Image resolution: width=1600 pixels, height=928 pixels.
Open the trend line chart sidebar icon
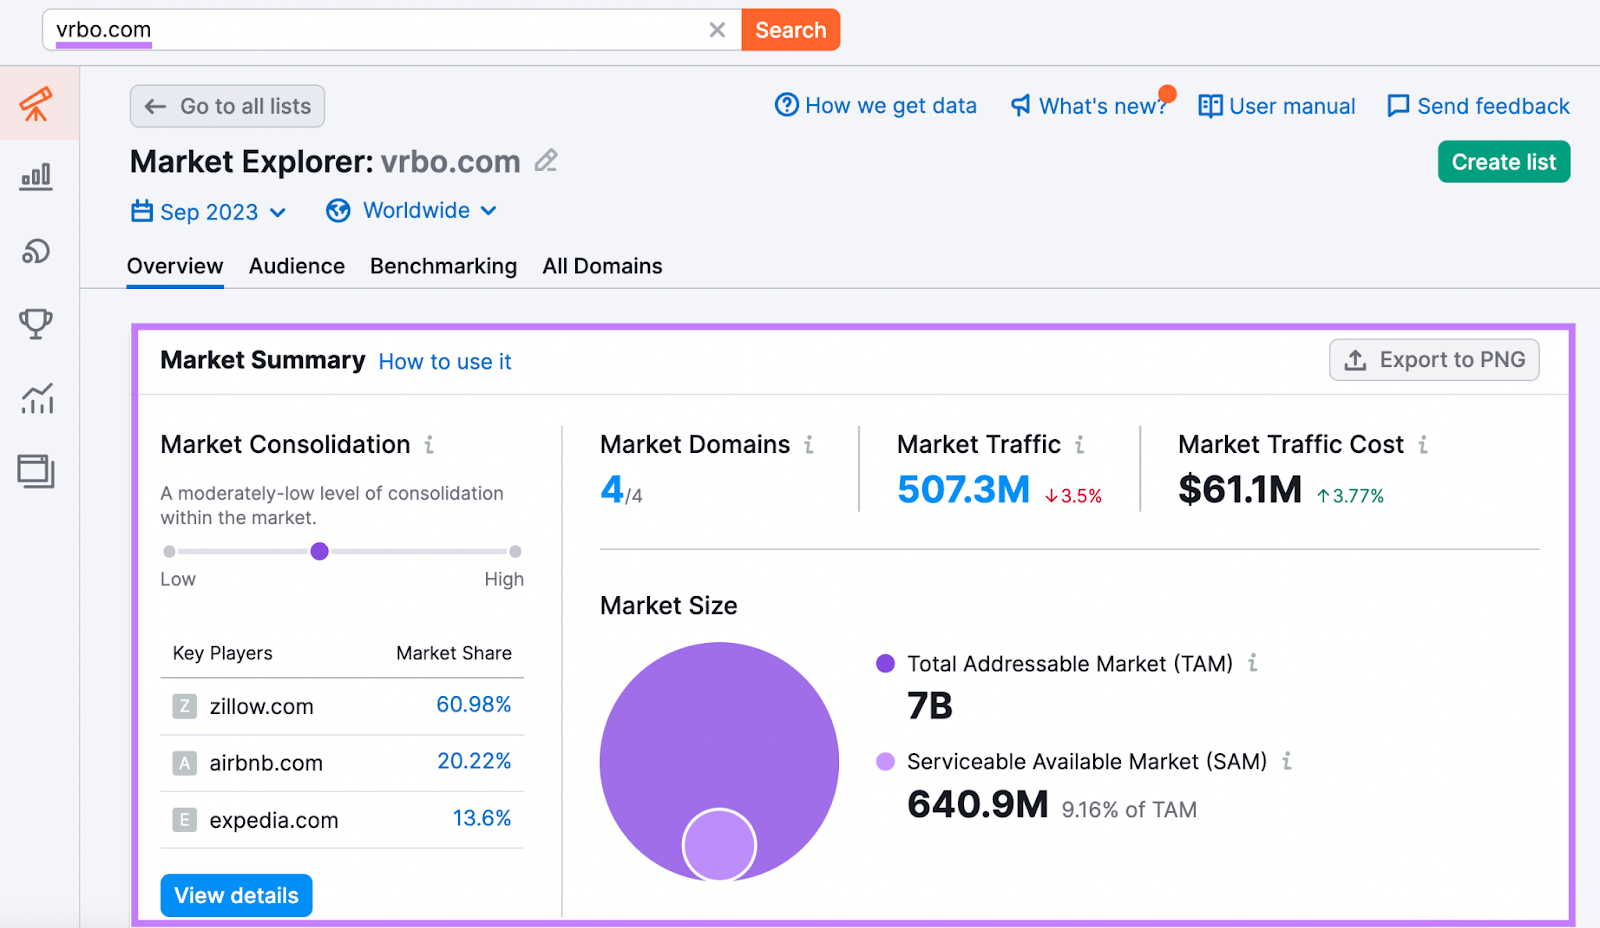pos(37,398)
